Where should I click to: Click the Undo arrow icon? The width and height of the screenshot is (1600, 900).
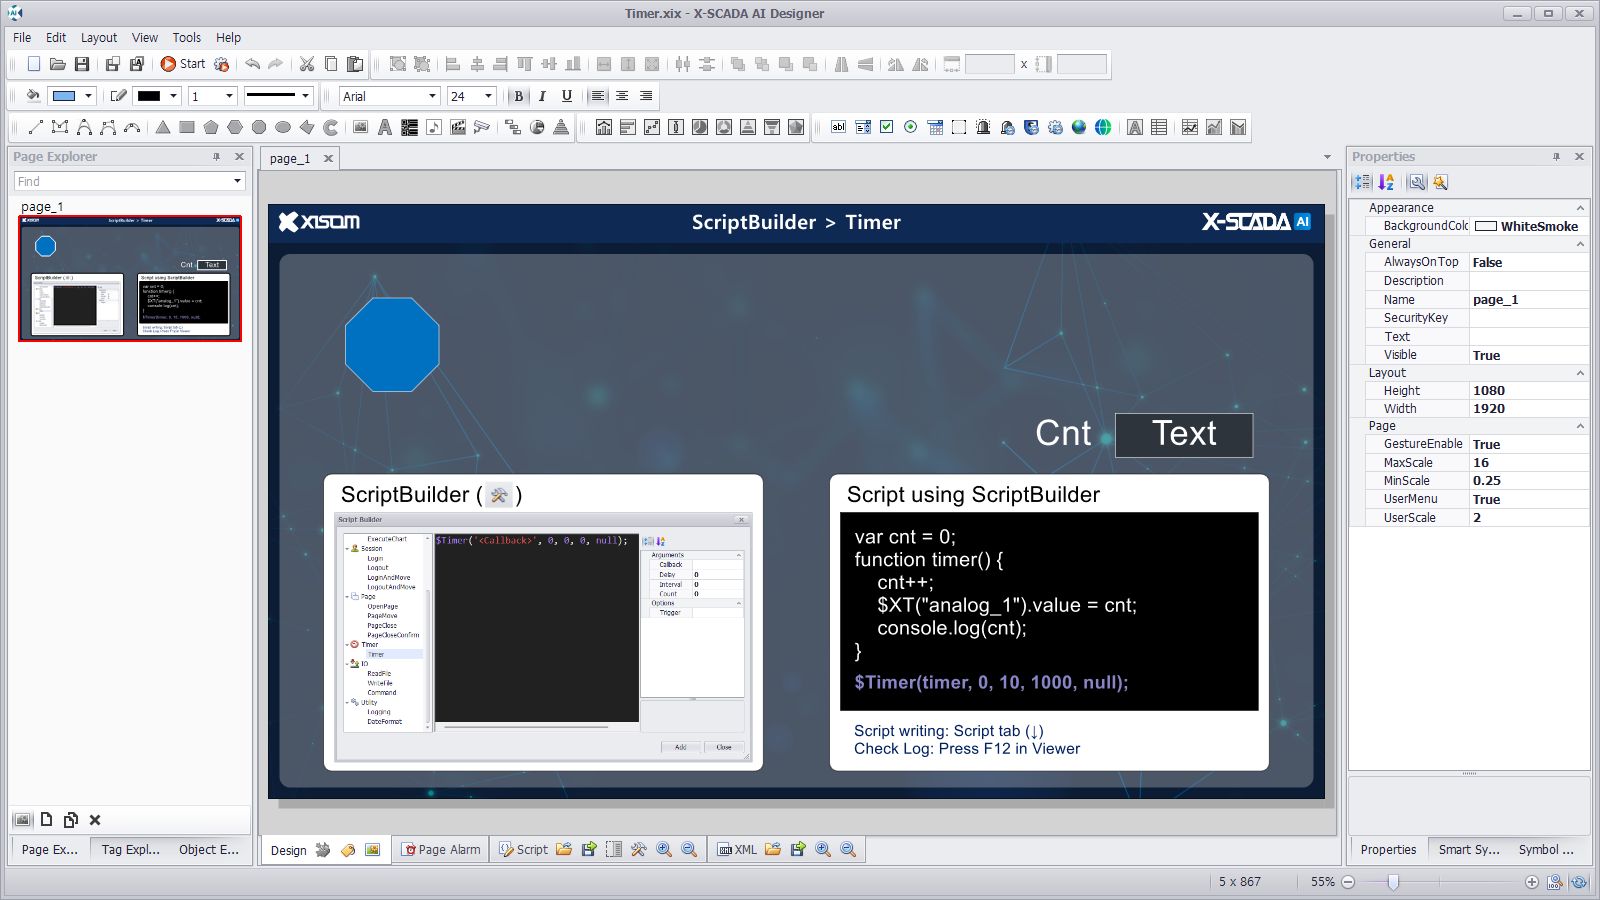click(253, 64)
